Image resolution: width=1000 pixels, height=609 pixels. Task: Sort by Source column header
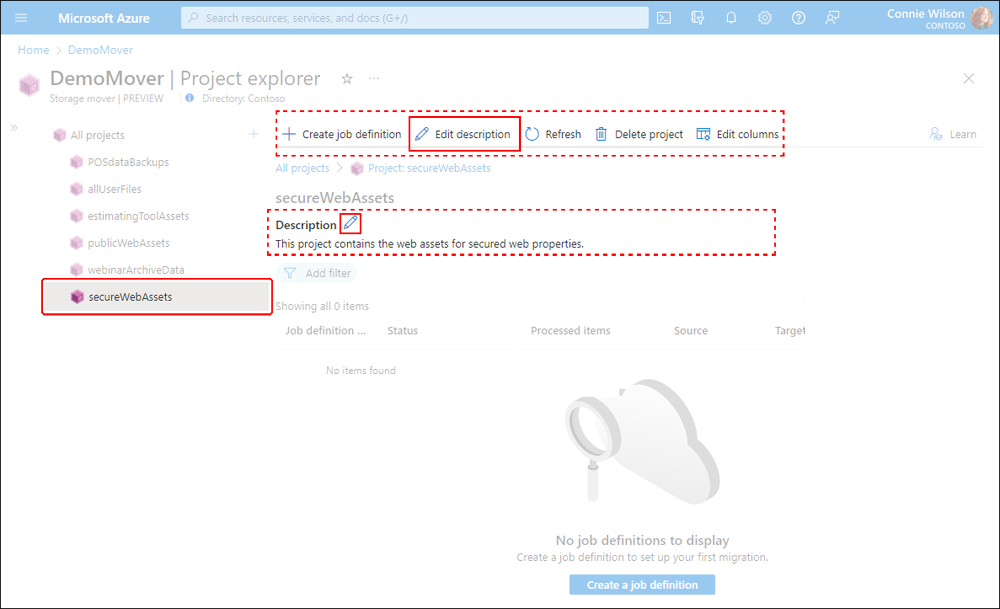tap(691, 330)
